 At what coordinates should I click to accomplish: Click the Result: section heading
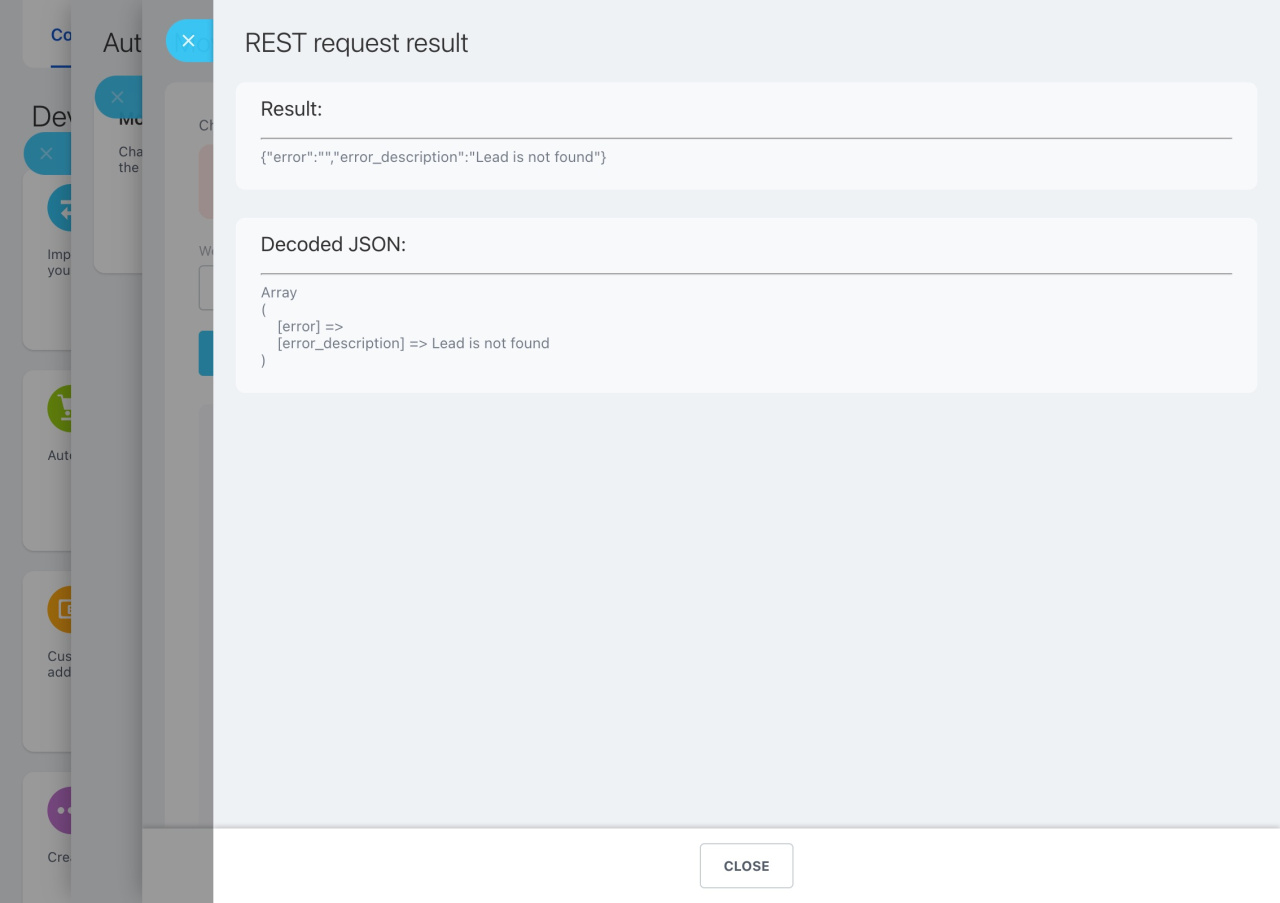291,109
